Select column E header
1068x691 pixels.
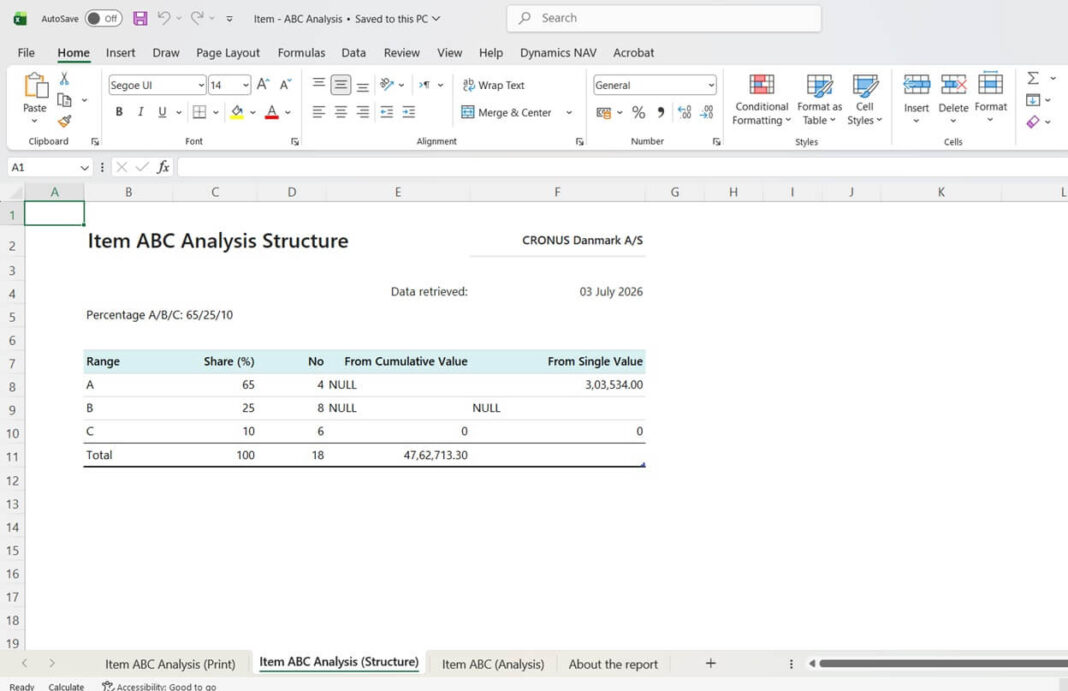398,192
